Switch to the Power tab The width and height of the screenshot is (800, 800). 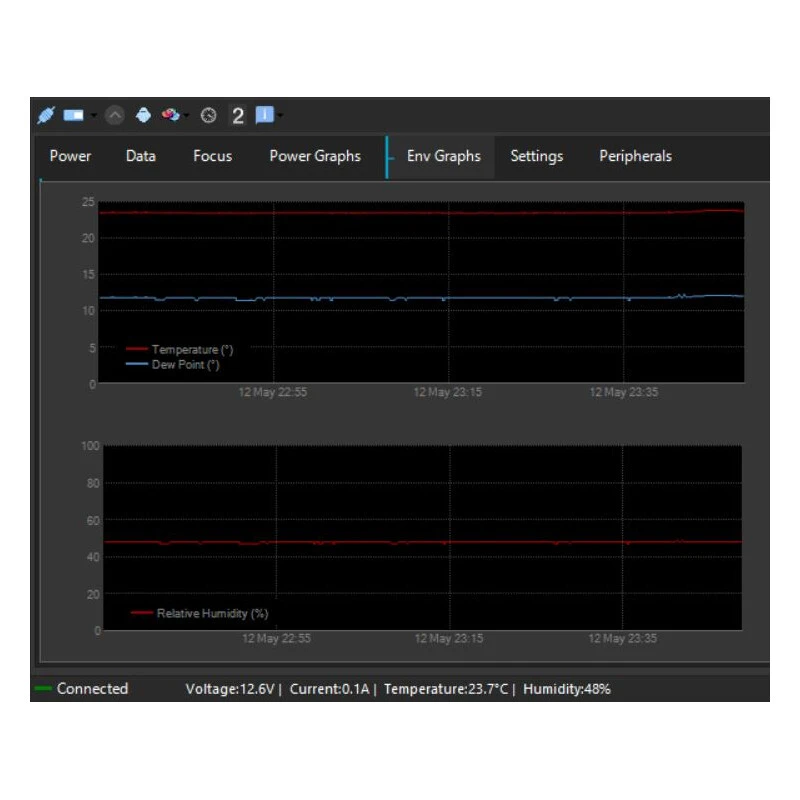click(x=70, y=156)
